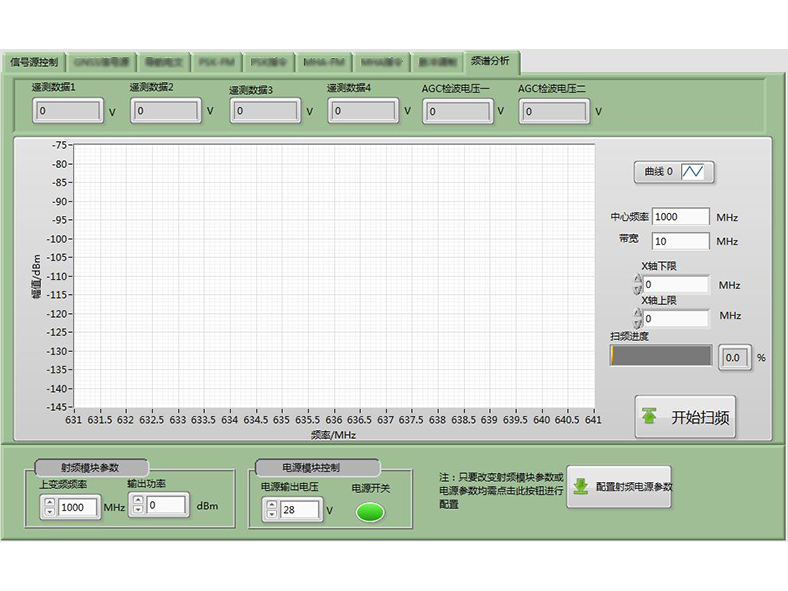Viewport: 788px width, 591px height.
Task: Click the AGC检波电压一 indicator field
Action: click(458, 112)
